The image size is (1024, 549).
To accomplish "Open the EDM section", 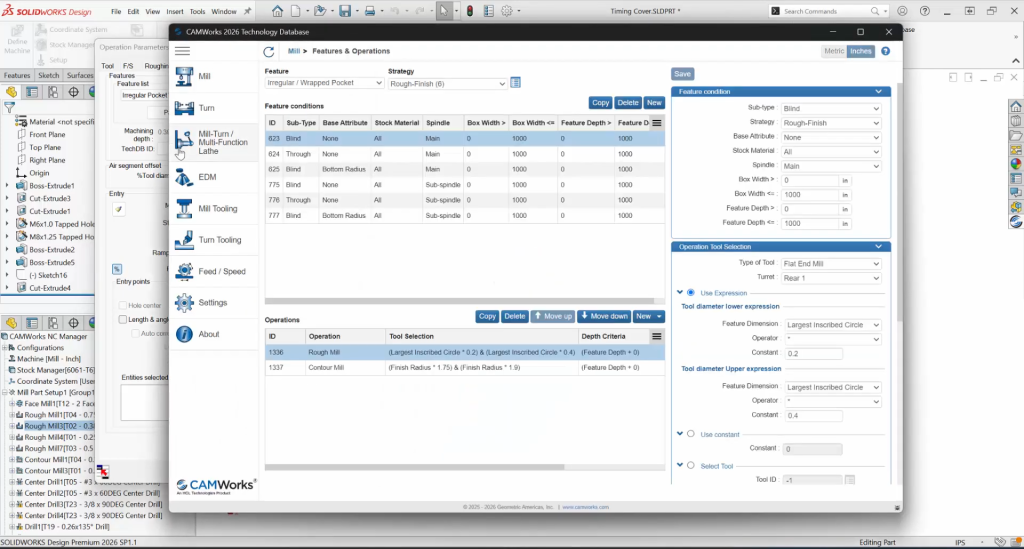I will [x=207, y=177].
